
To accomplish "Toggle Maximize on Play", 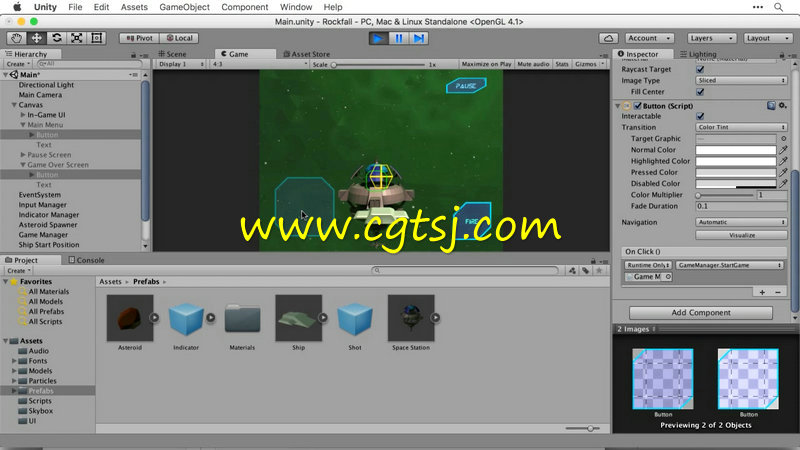I will pos(486,64).
